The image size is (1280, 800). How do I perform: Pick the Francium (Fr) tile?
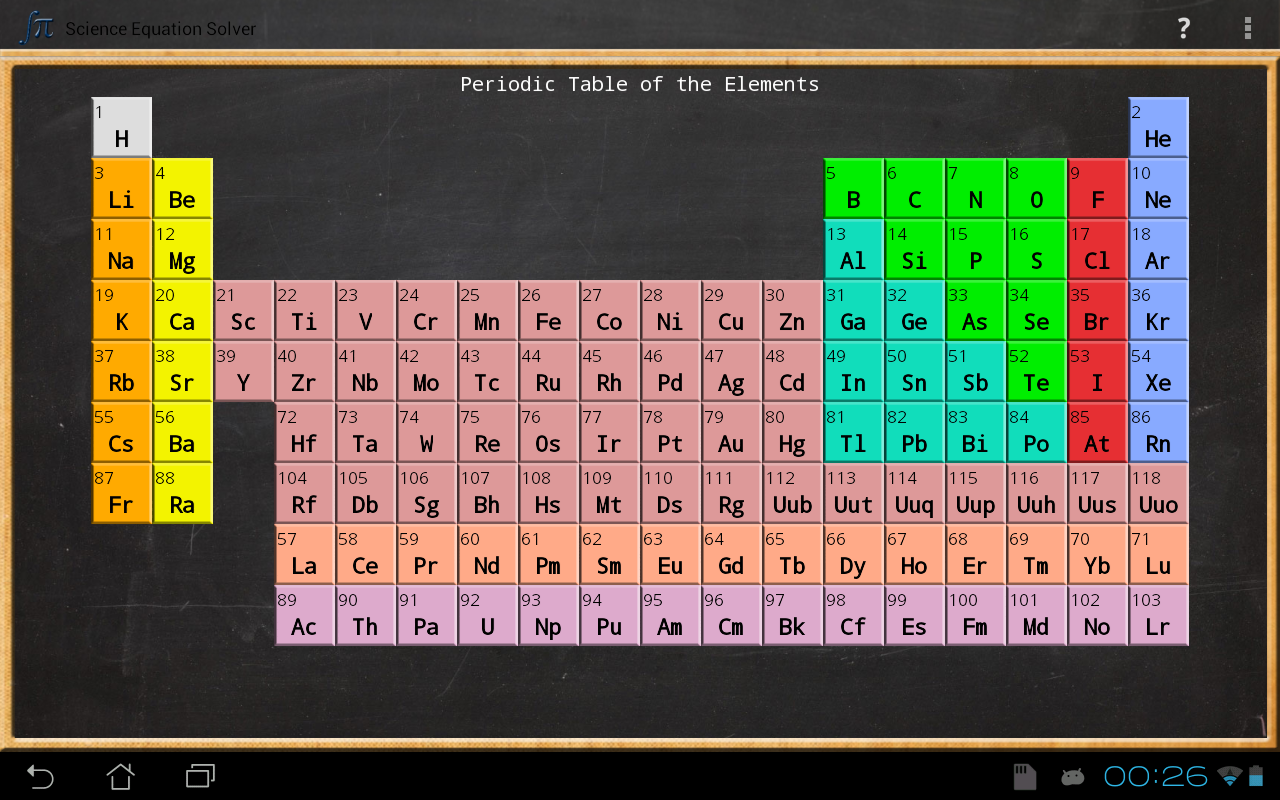point(122,493)
